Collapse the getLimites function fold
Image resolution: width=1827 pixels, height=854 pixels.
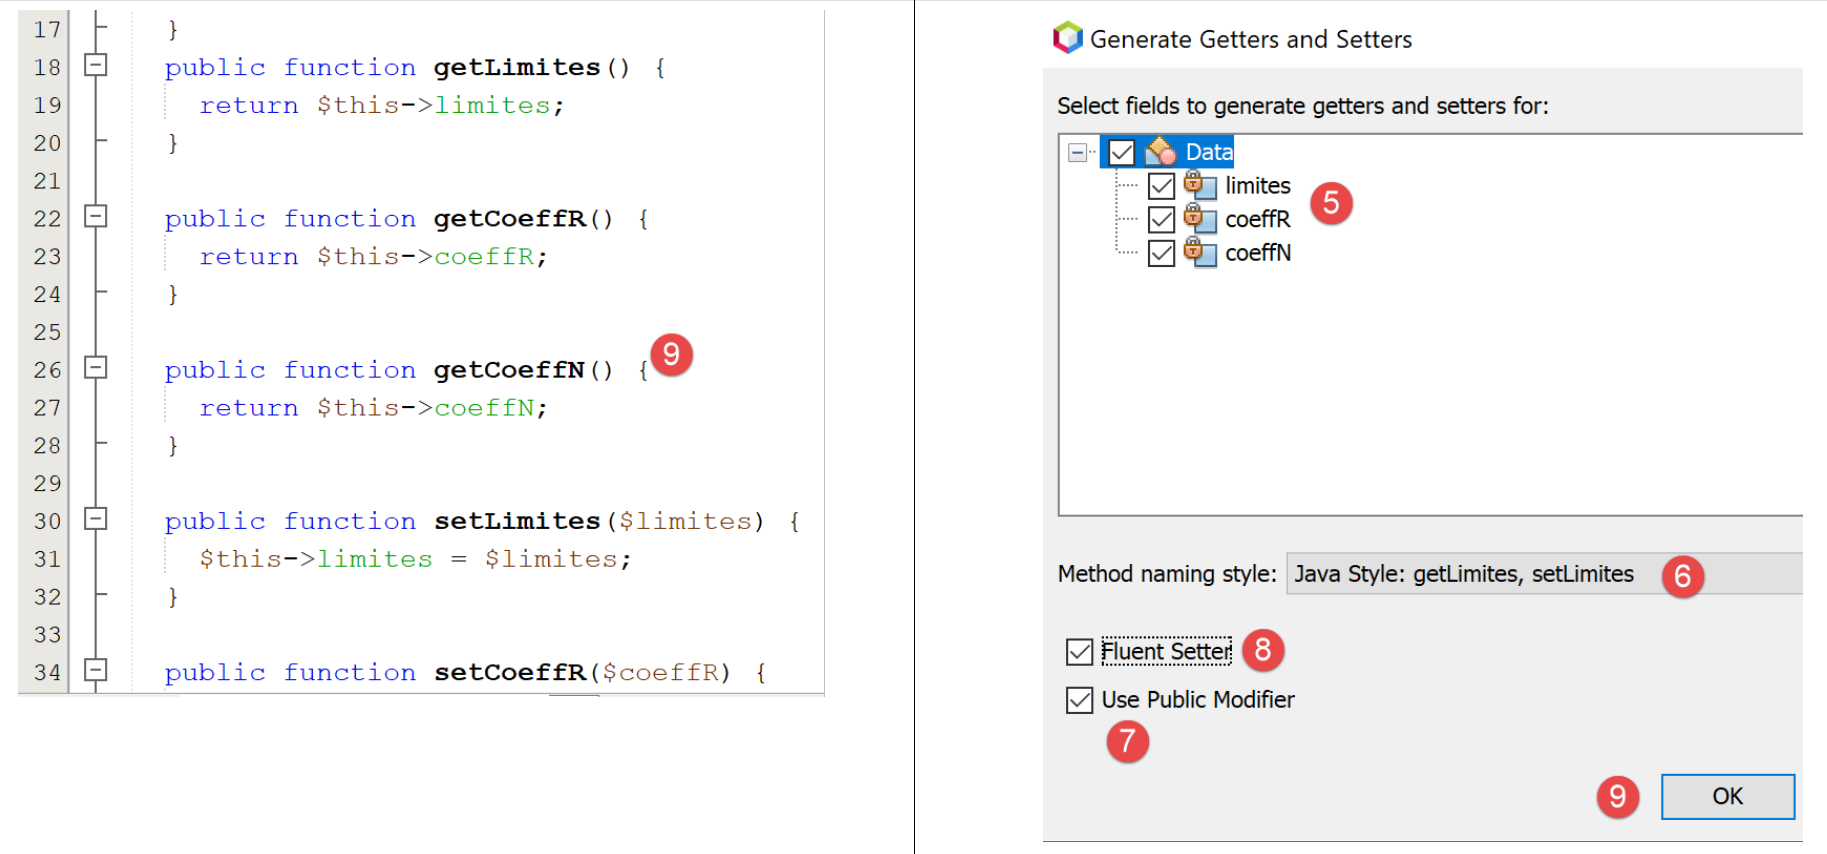[x=96, y=65]
